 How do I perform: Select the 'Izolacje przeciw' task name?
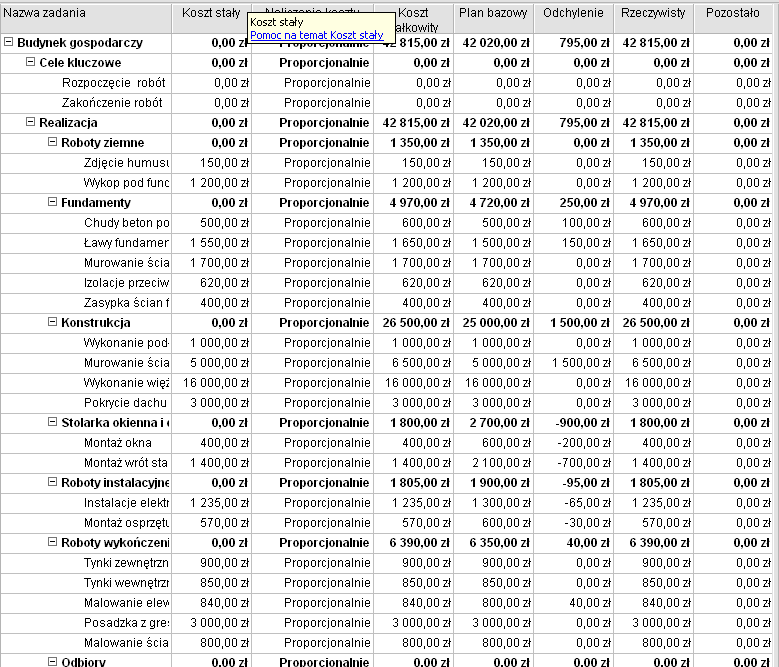(126, 283)
